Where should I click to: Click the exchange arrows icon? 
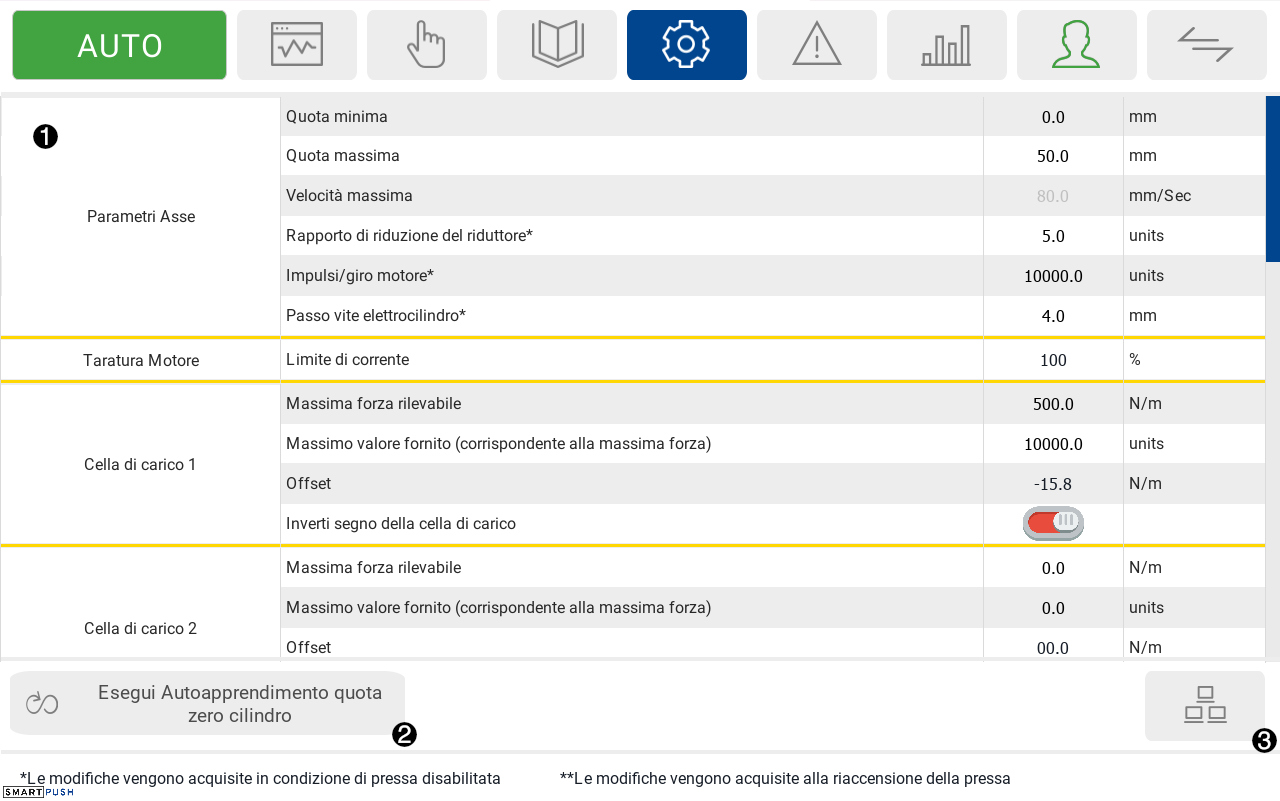(x=1206, y=45)
